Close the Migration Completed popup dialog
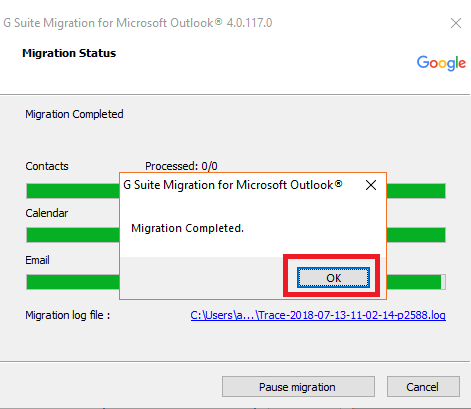471x409 pixels. (371, 185)
